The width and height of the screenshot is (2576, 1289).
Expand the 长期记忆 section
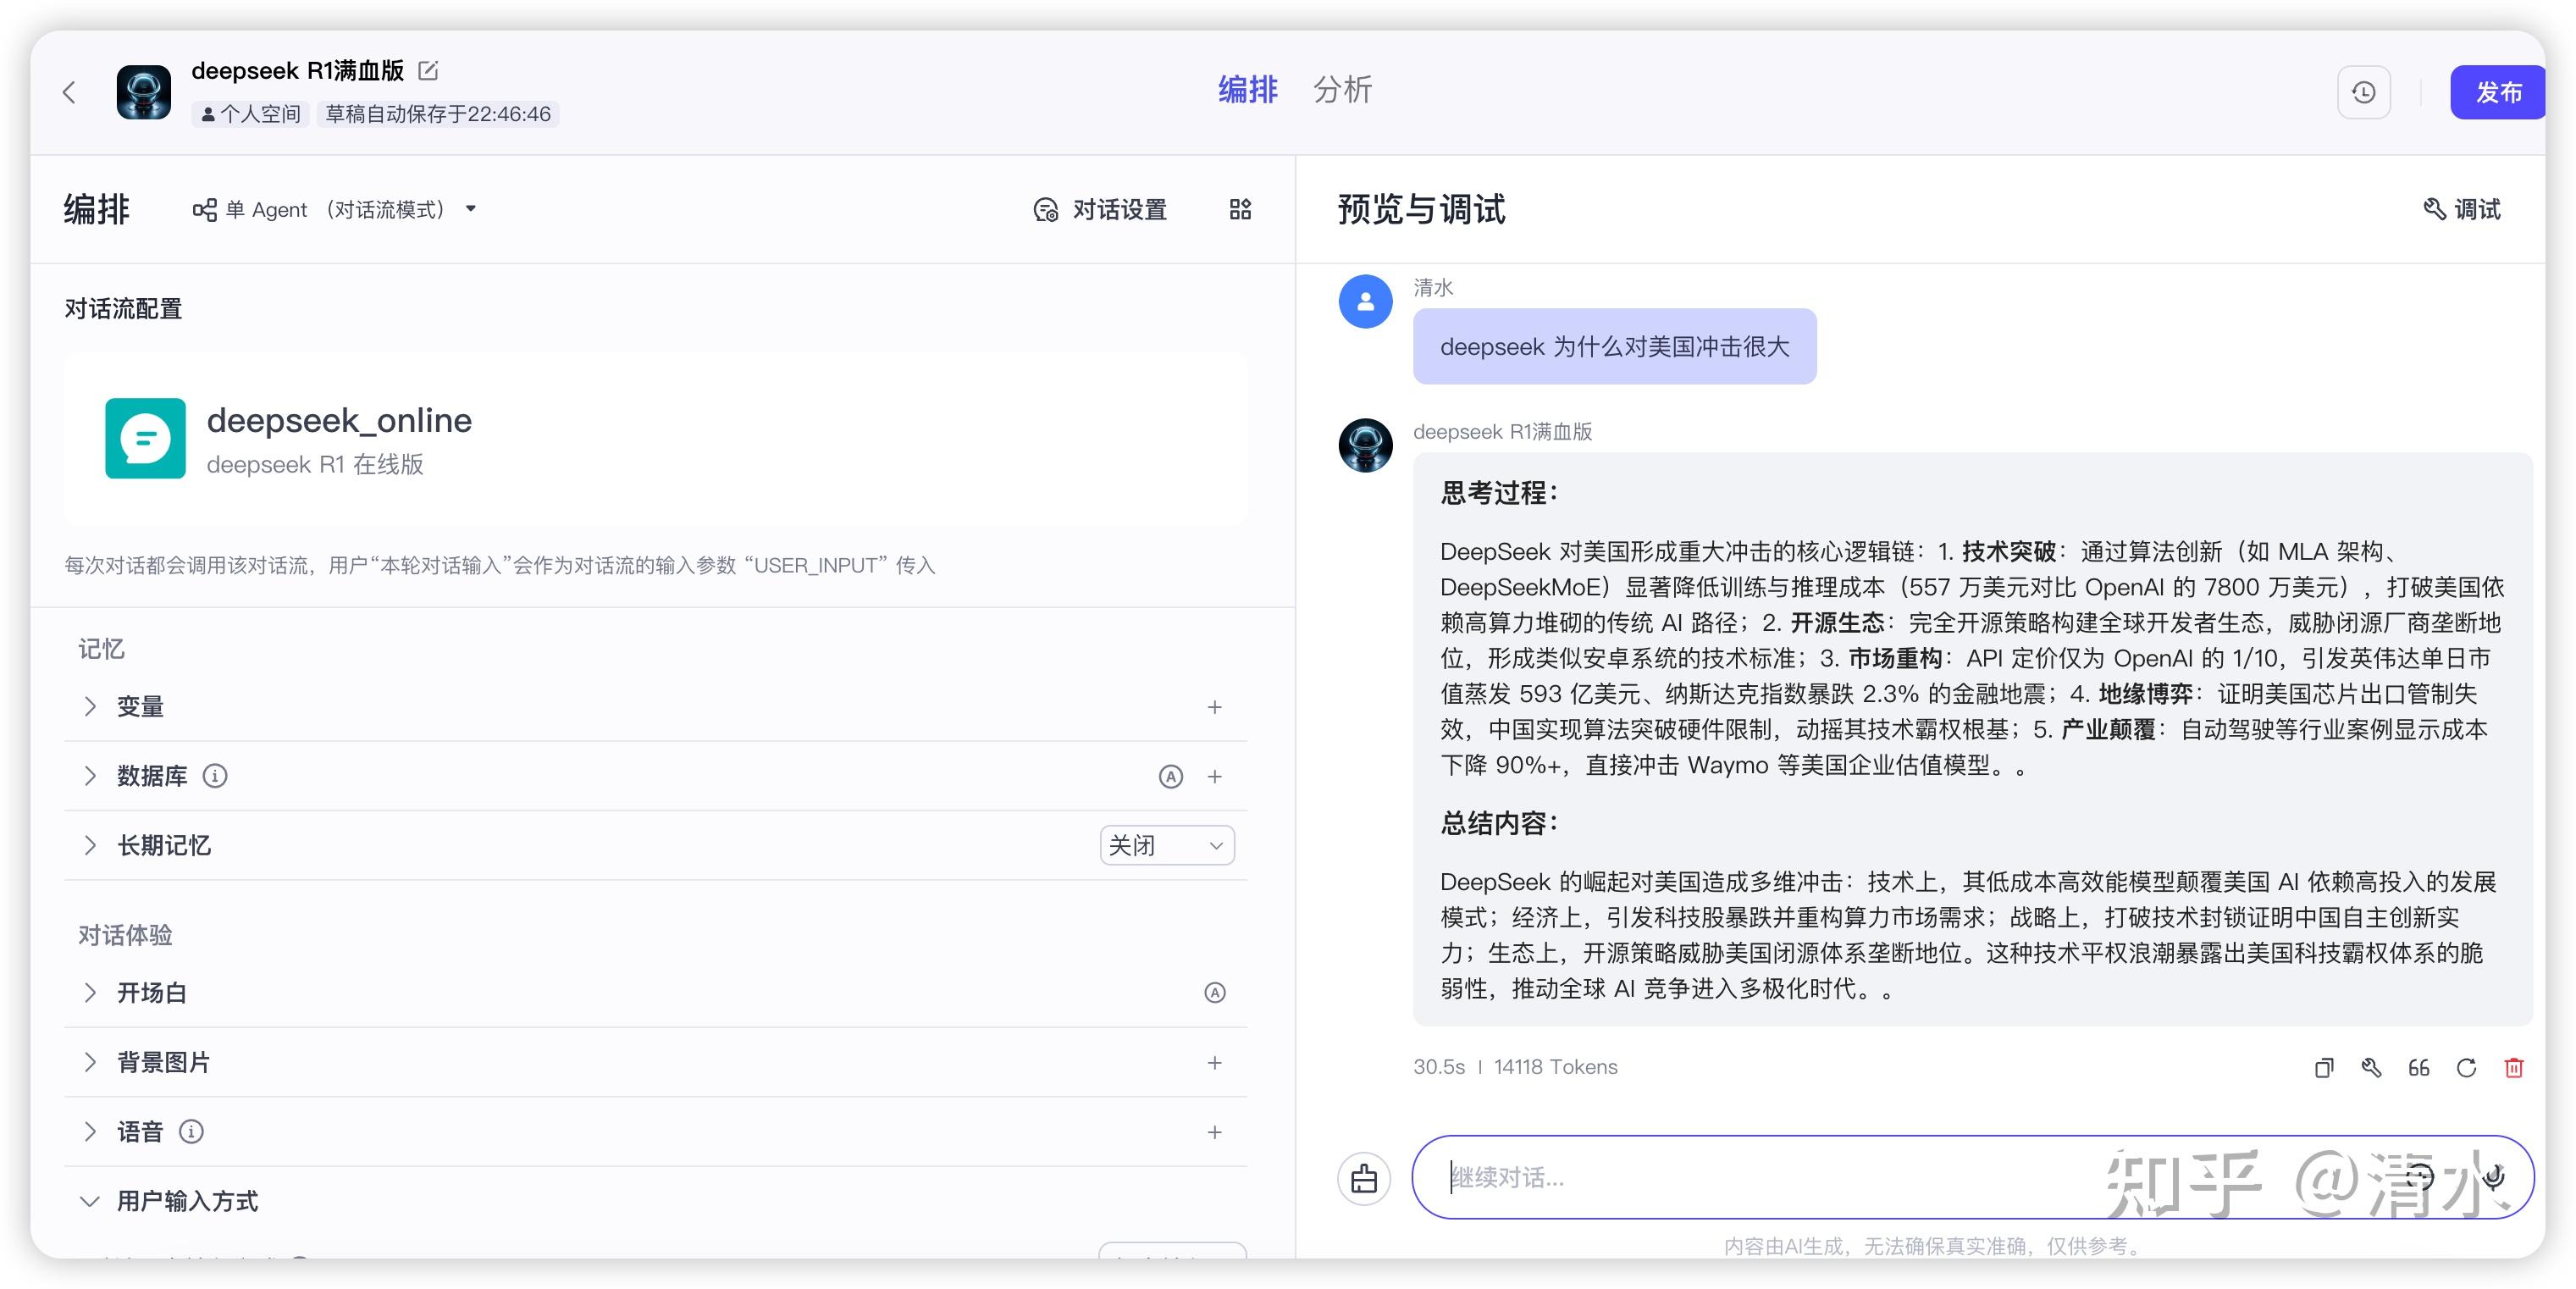(90, 846)
